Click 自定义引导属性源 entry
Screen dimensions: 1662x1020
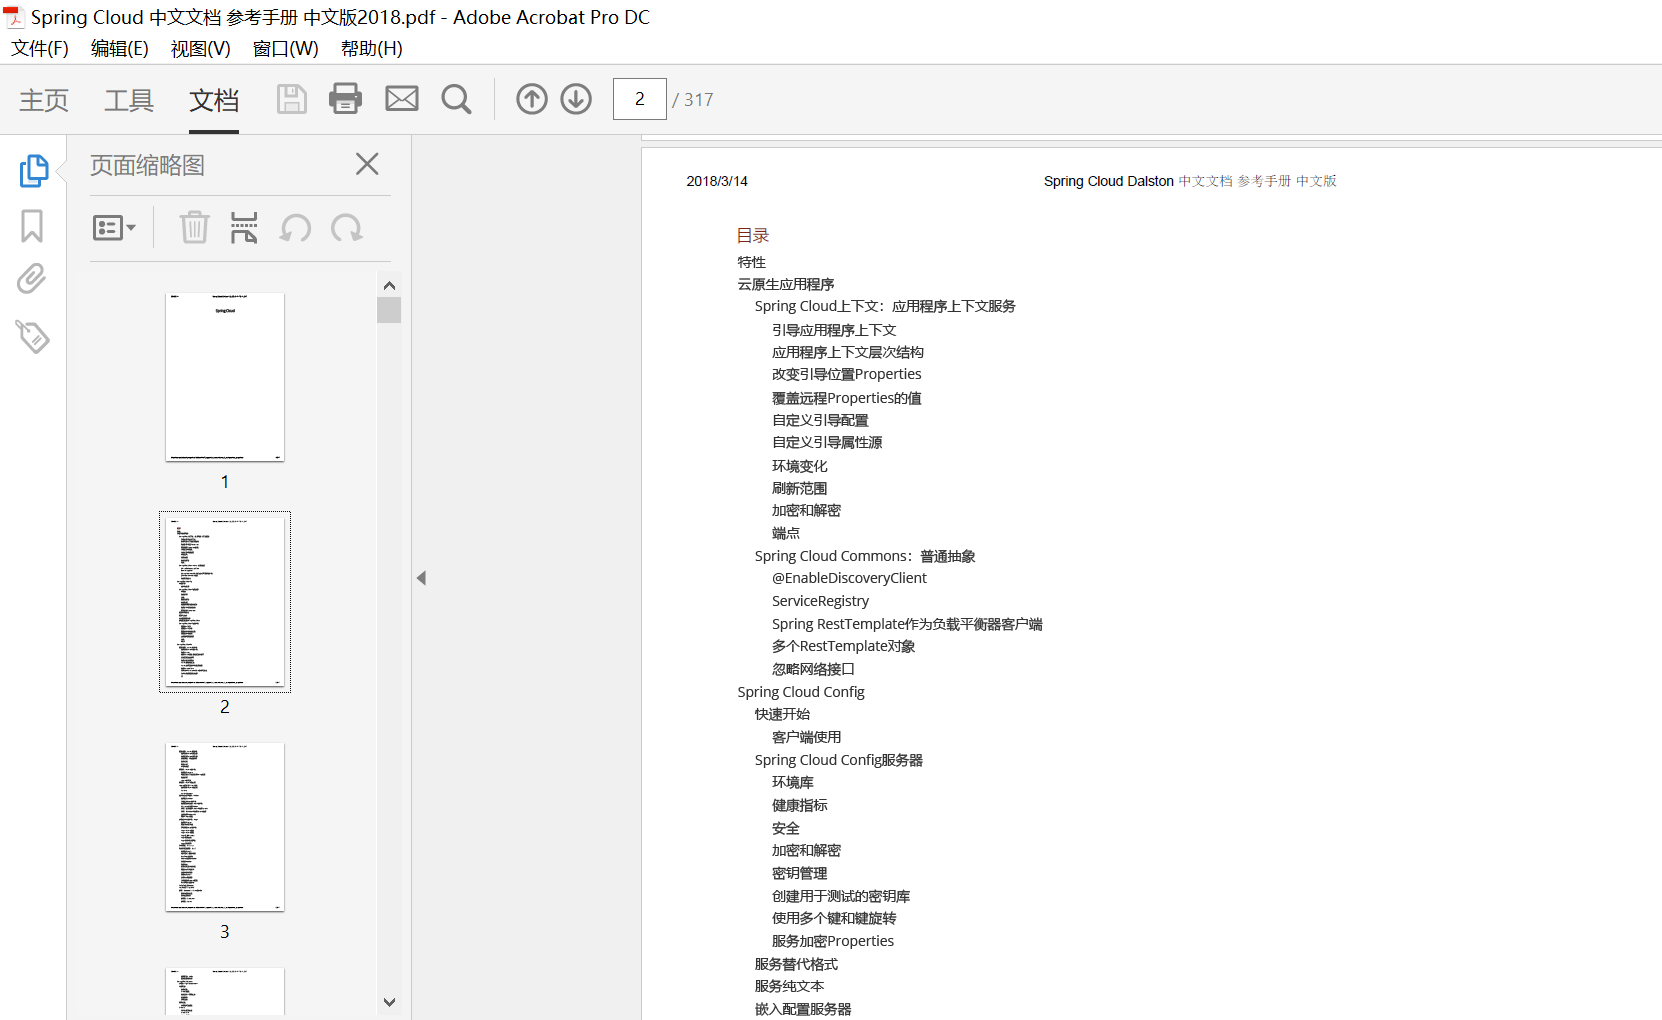(827, 442)
